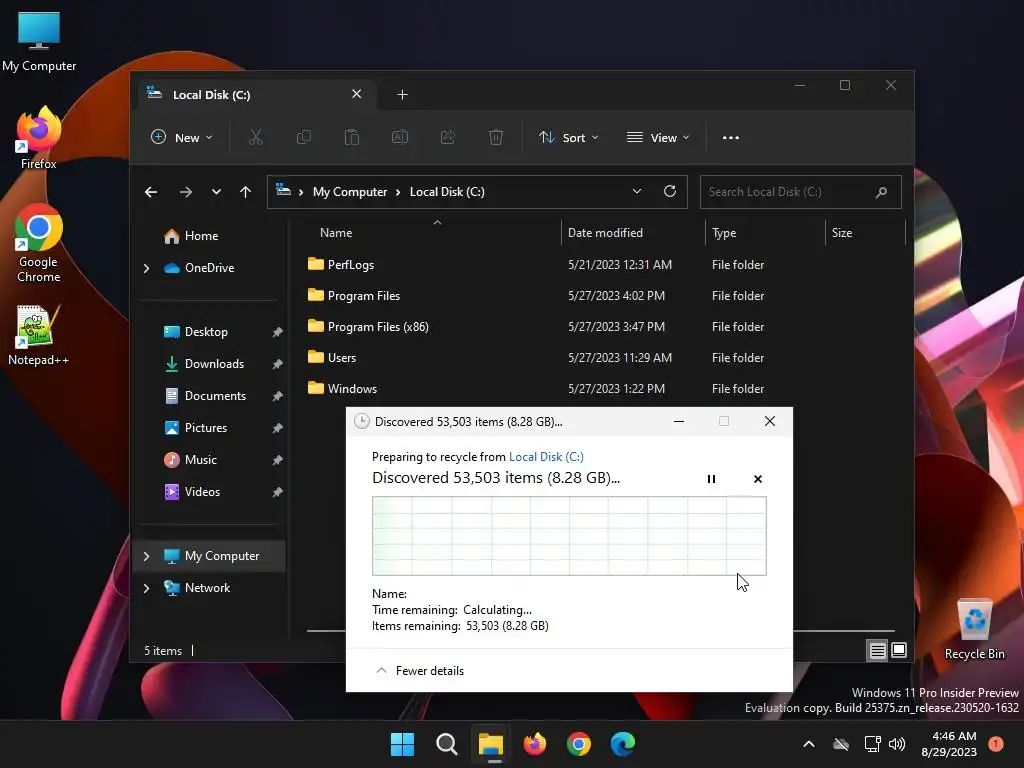Click the Delete trash icon
This screenshot has width=1024, height=768.
coord(496,137)
